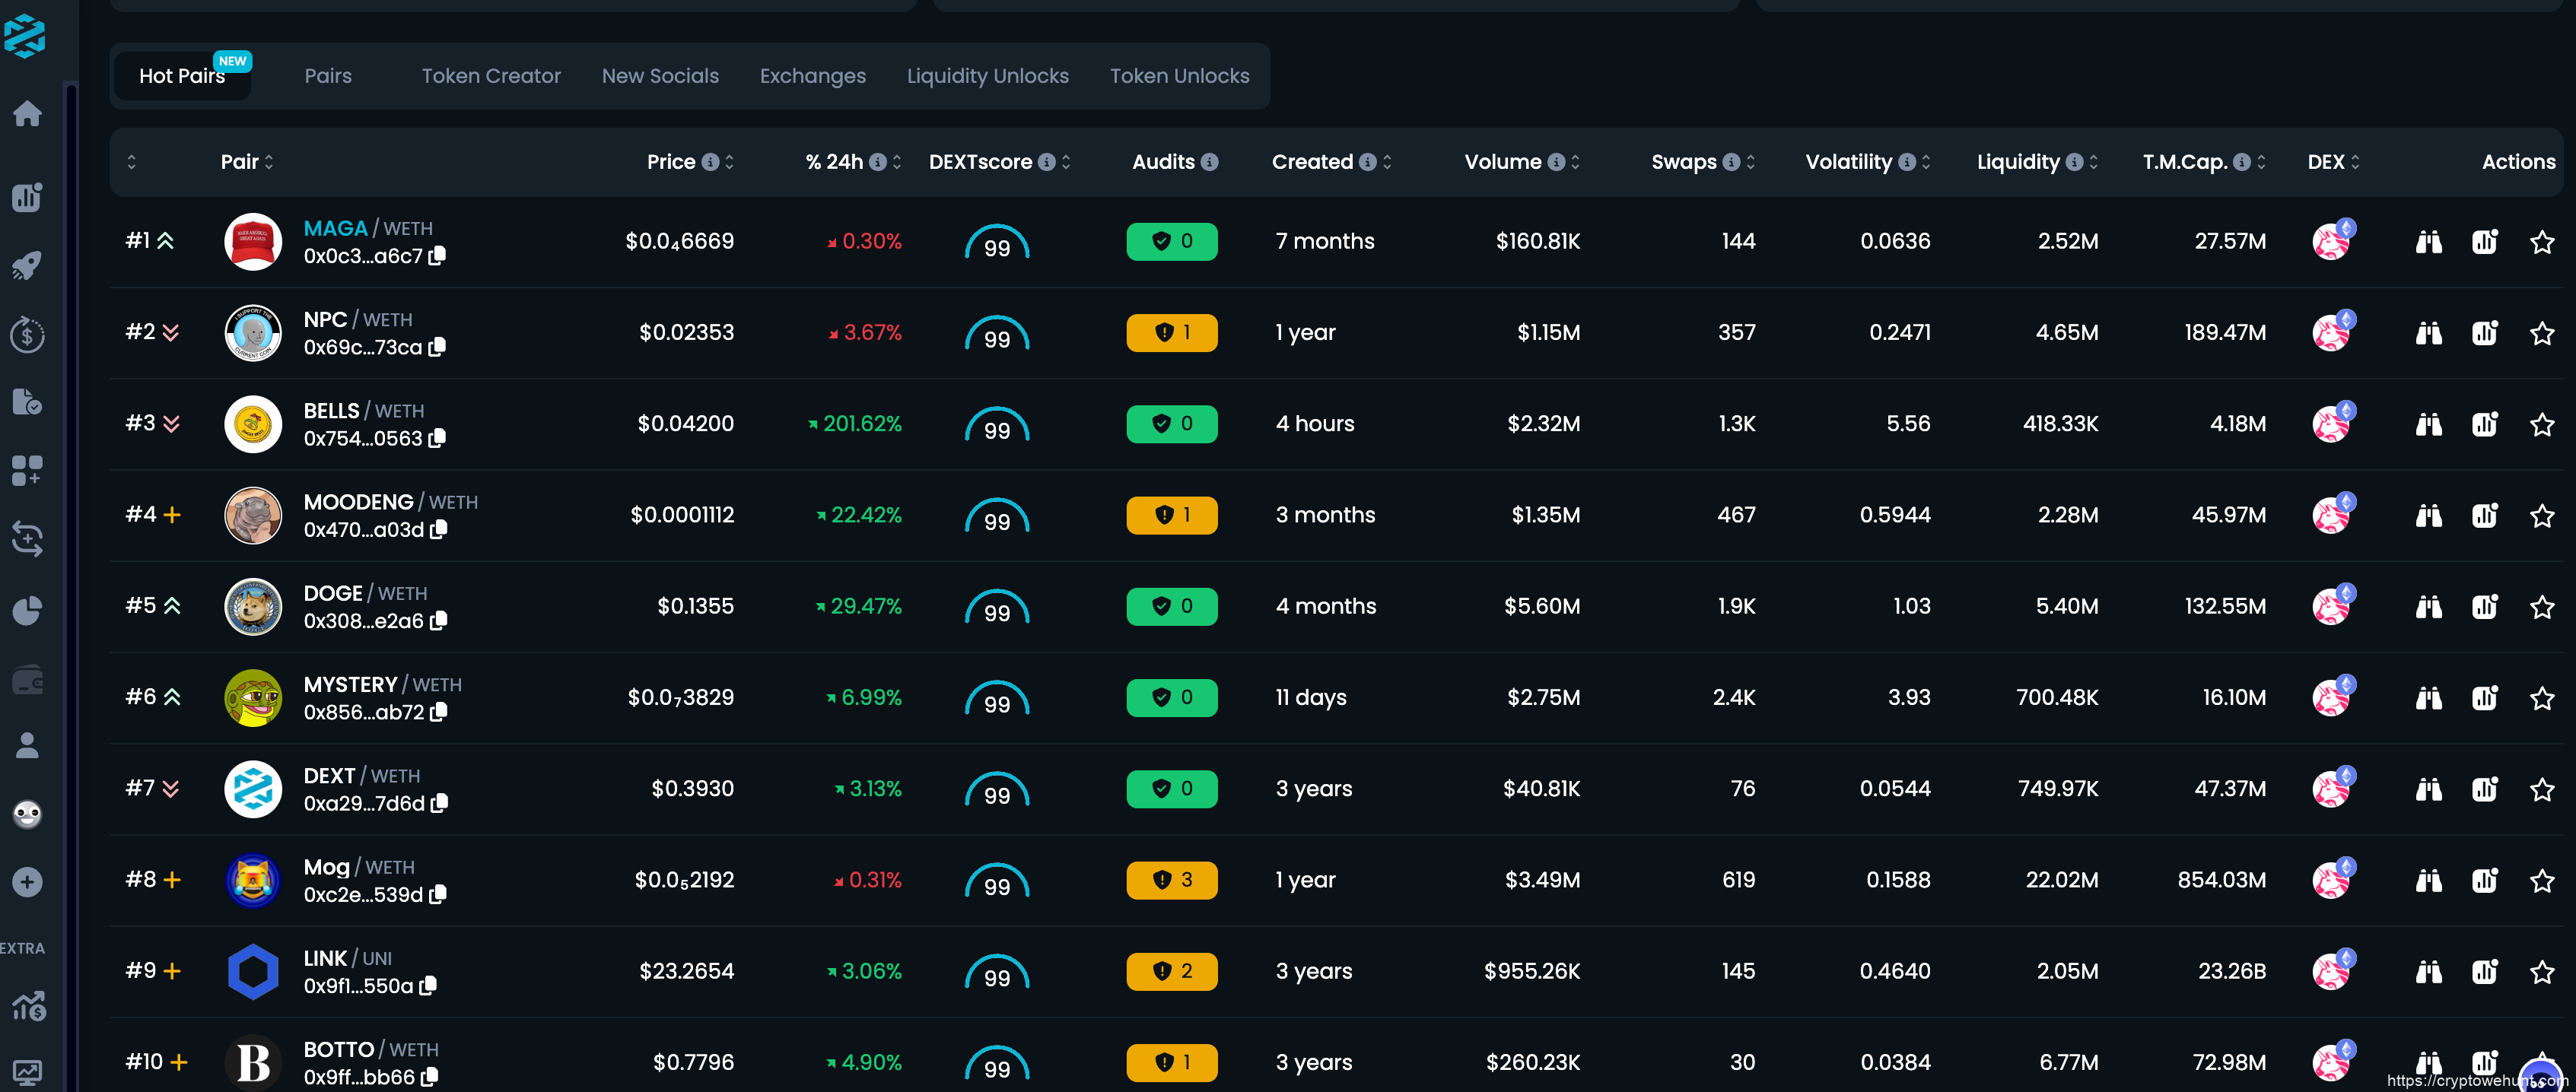Open the MAGA token link
This screenshot has height=1092, width=2576.
[335, 228]
